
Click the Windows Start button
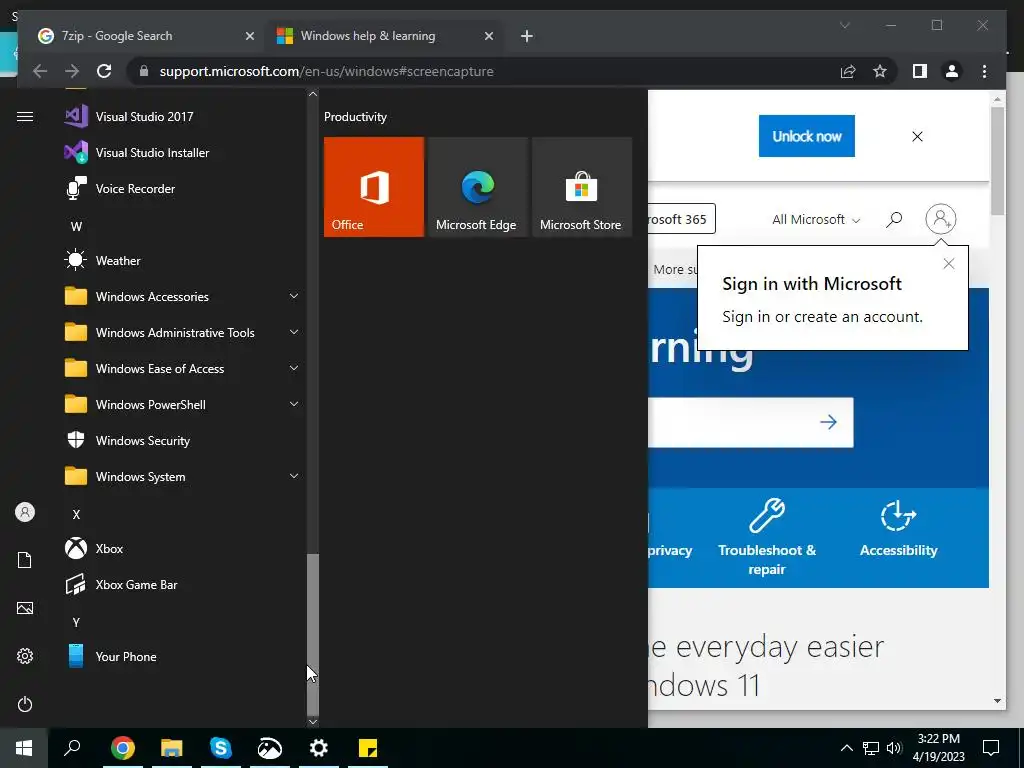coord(24,748)
